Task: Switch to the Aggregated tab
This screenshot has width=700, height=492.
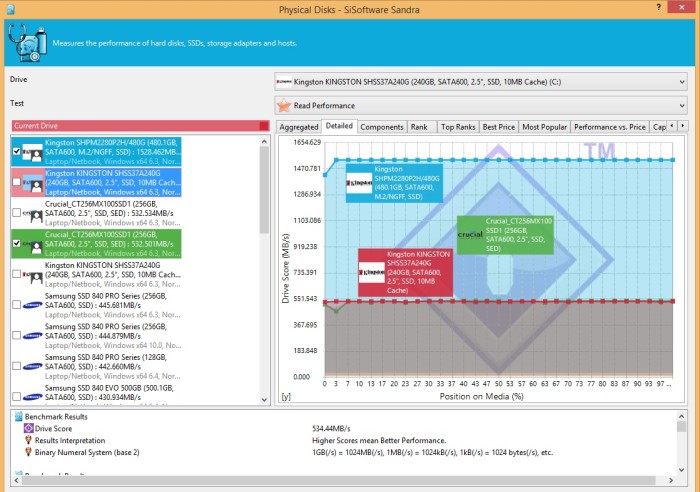Action: coord(299,127)
